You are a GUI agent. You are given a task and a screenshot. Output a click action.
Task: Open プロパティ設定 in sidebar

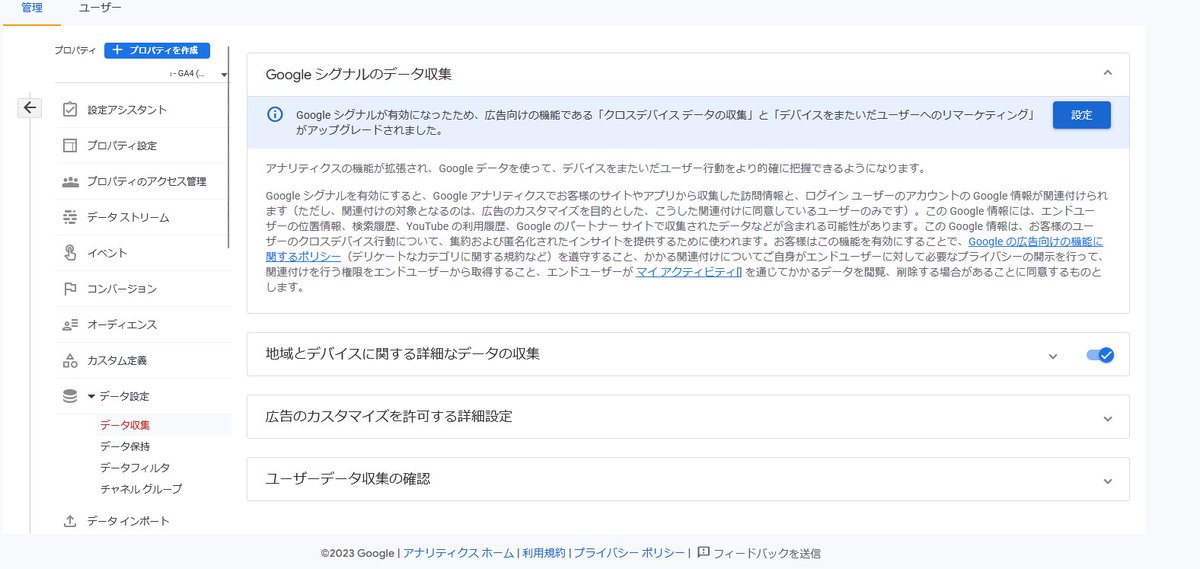point(122,146)
